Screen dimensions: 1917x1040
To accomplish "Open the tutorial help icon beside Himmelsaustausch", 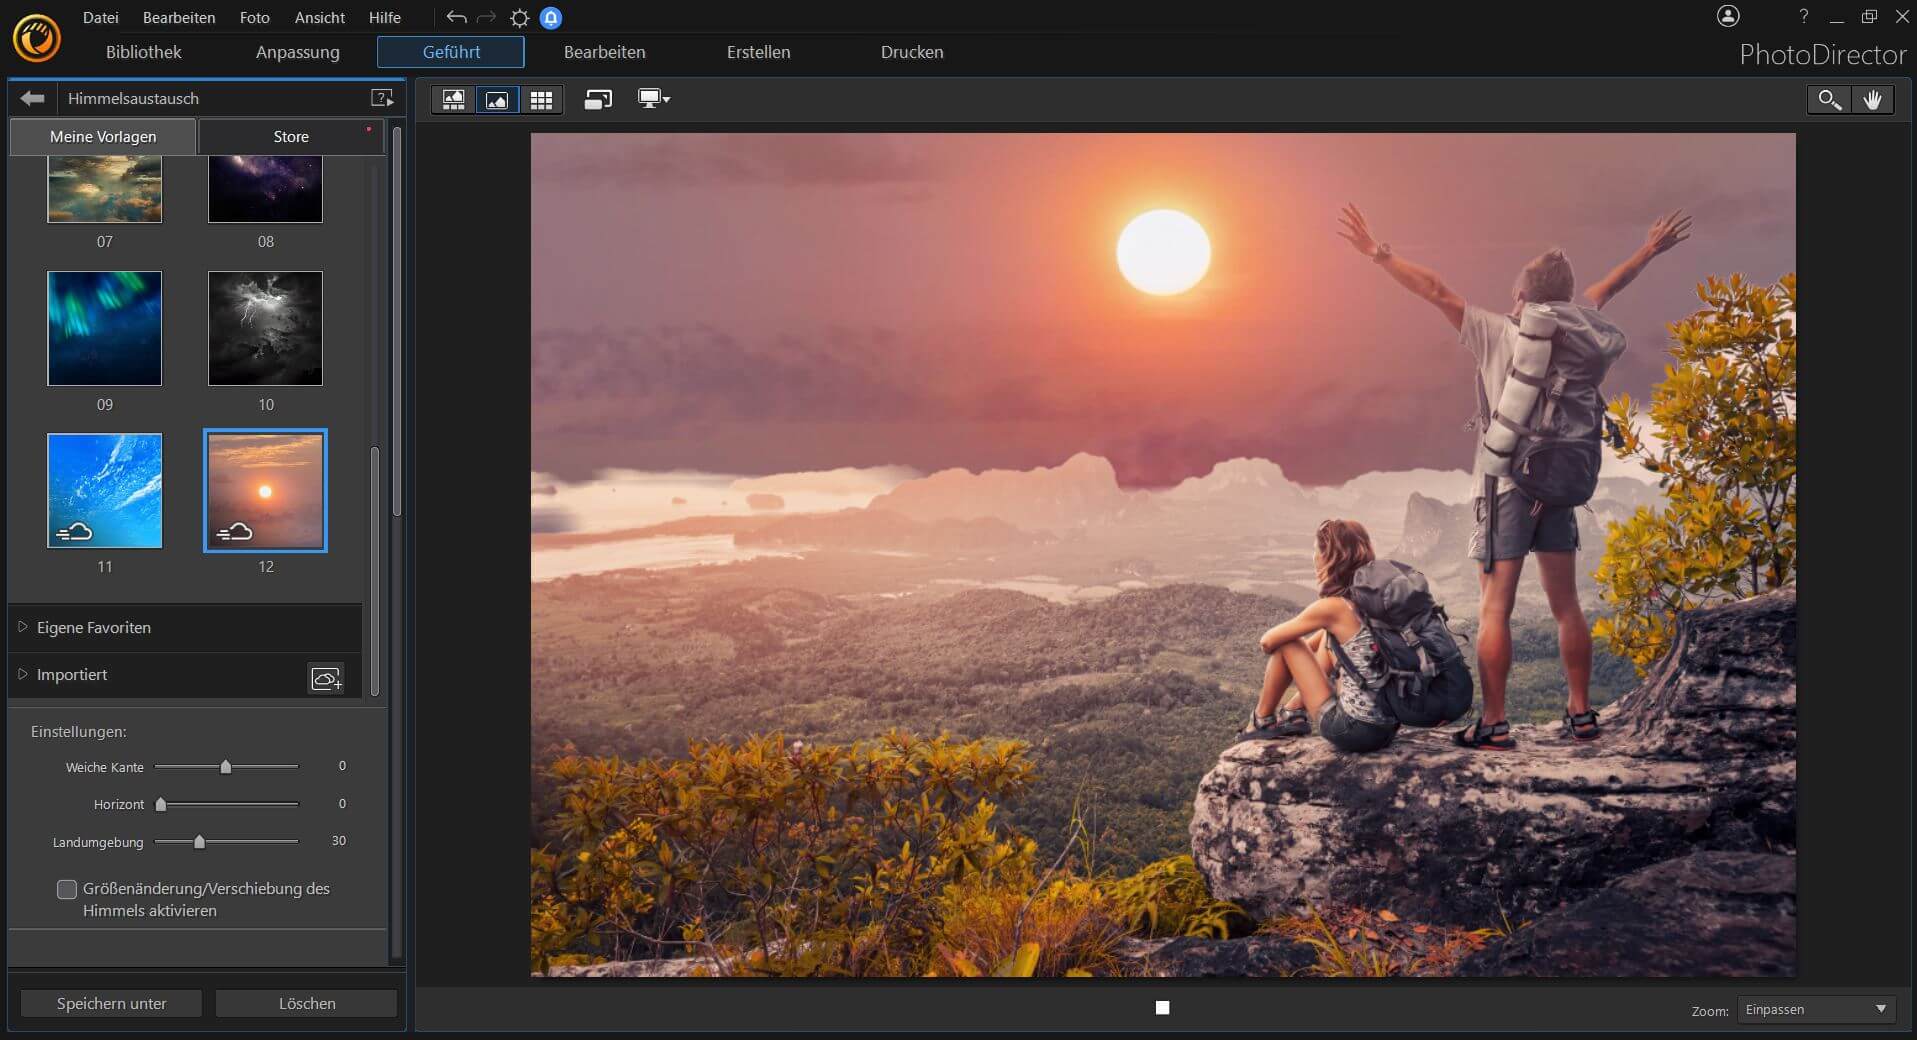I will [x=382, y=98].
